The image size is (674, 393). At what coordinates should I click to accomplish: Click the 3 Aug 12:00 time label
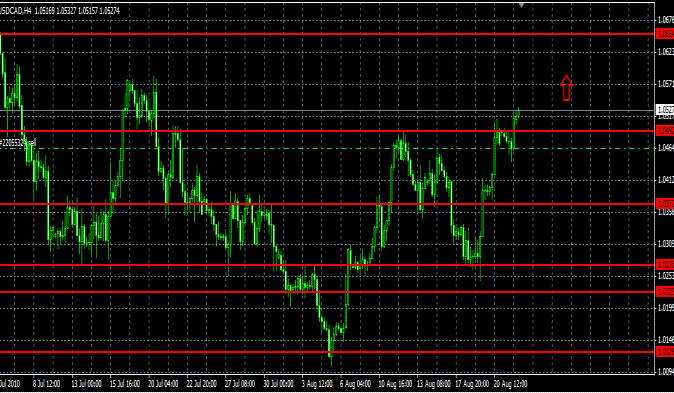[317, 384]
